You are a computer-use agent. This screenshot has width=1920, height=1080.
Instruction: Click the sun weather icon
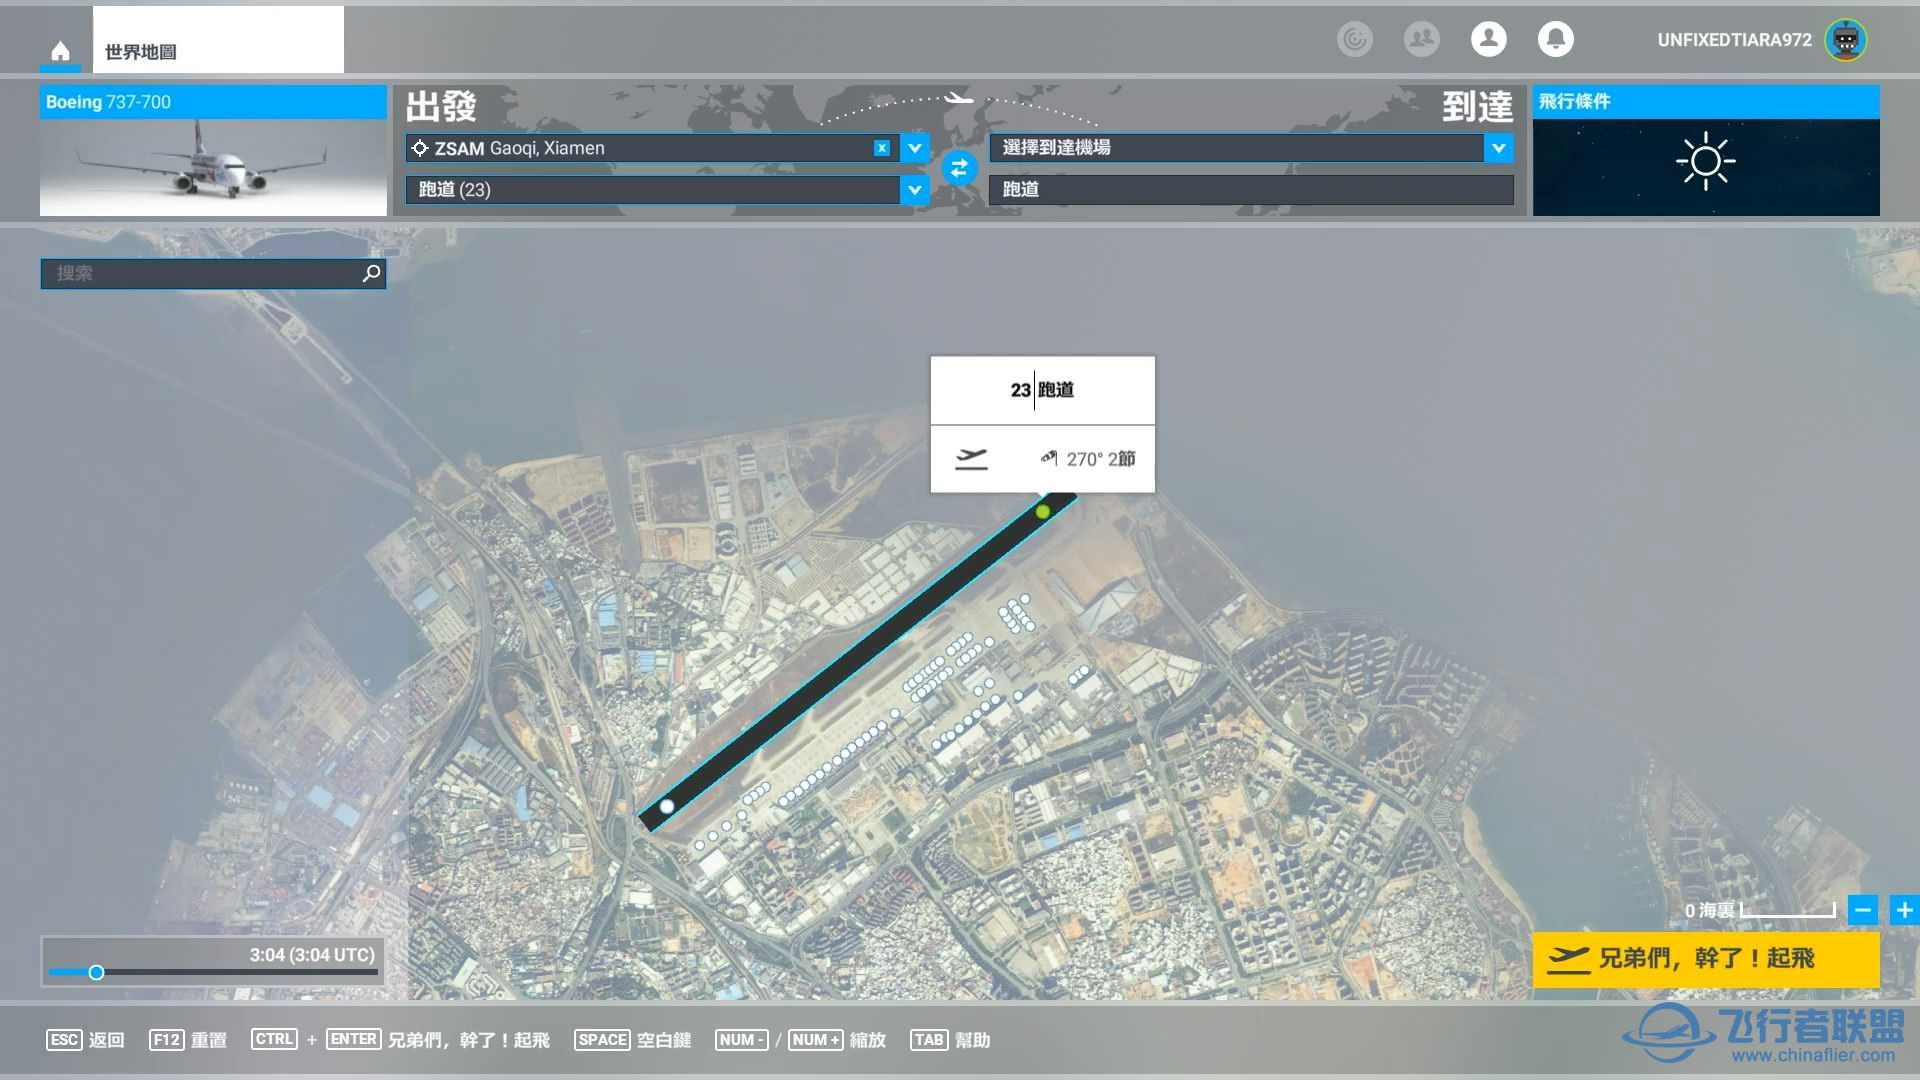1706,161
